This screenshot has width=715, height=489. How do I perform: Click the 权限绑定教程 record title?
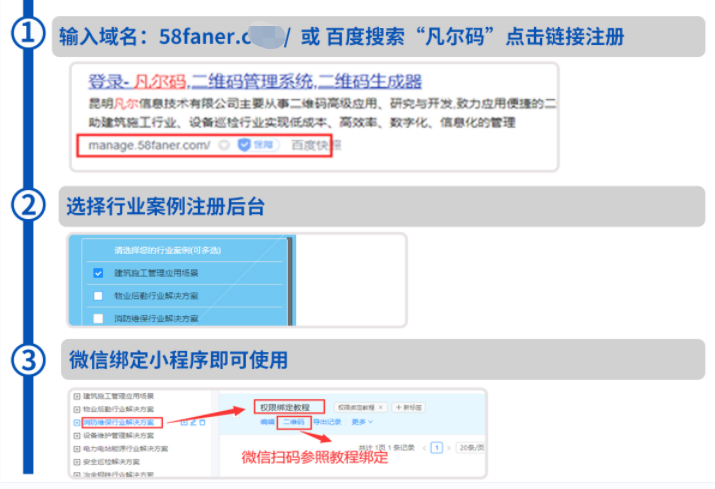coord(285,407)
